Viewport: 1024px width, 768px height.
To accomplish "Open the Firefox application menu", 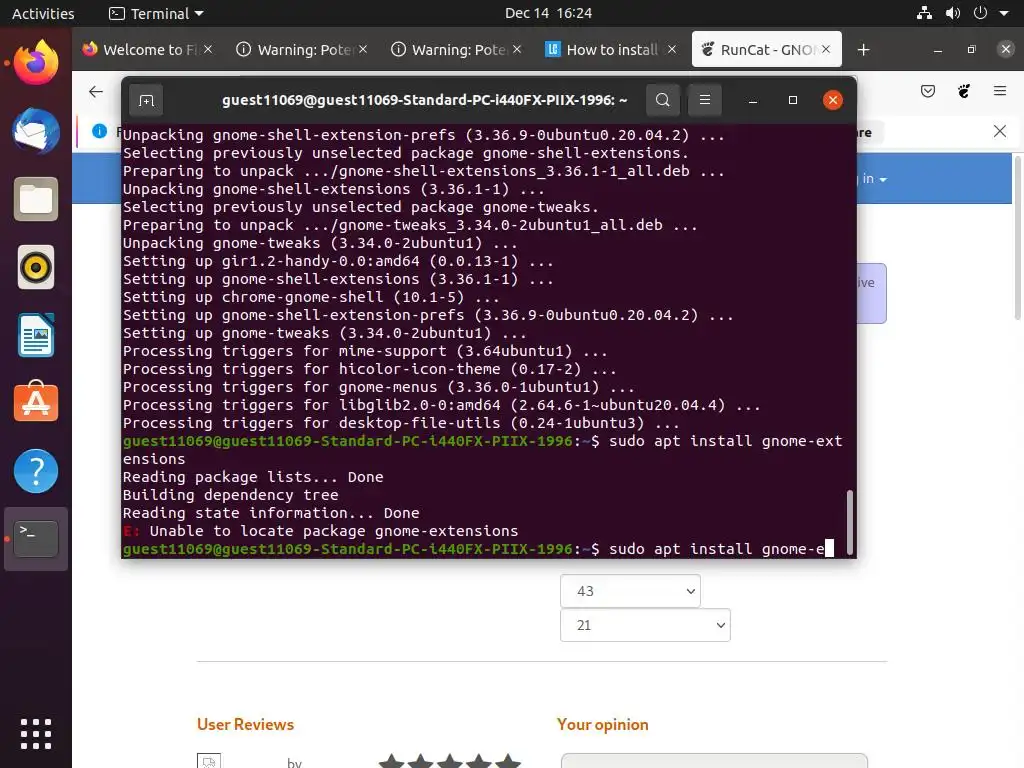I will coord(1000,91).
